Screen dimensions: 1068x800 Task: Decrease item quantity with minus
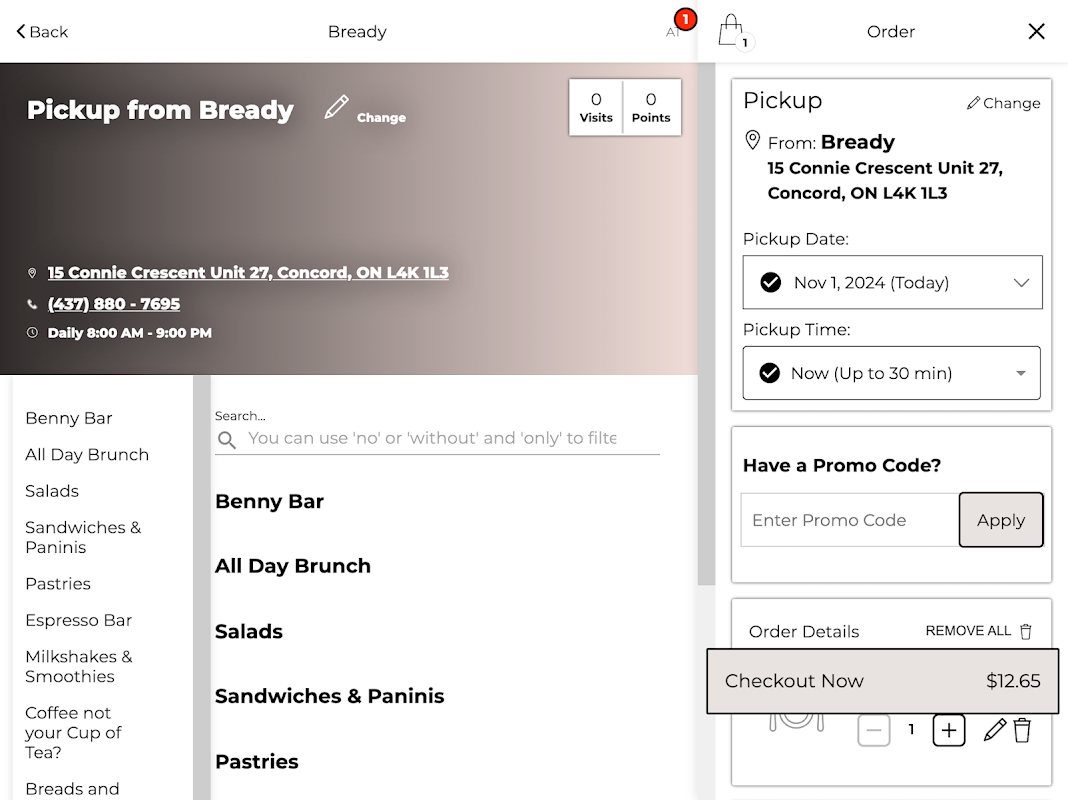pyautogui.click(x=874, y=731)
